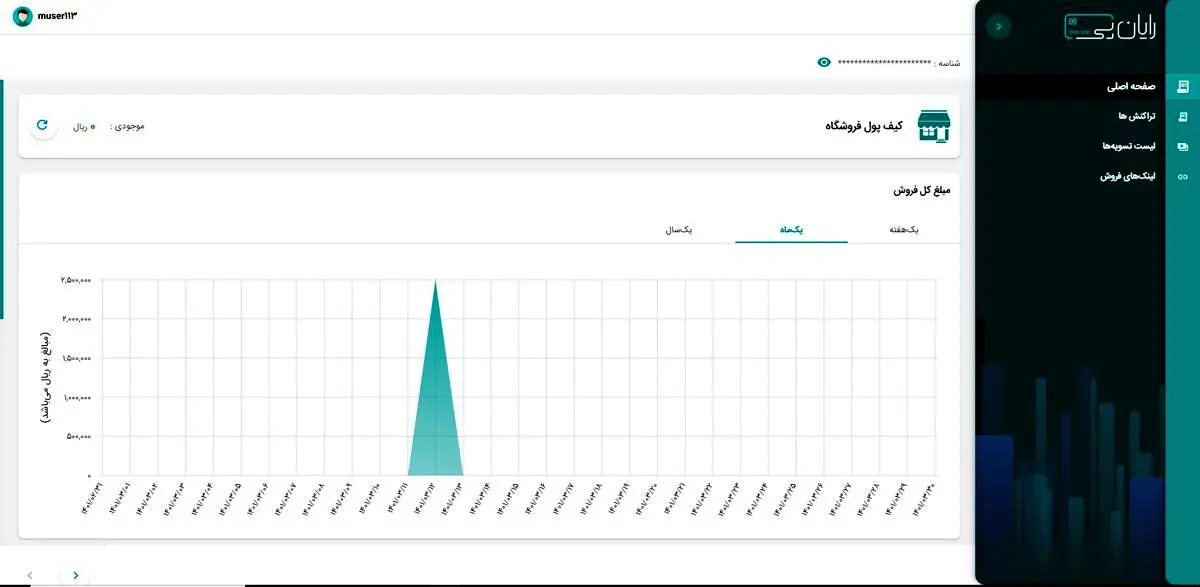1200x587 pixels.
Task: Click the transactions icon in the sidebar
Action: [x=1183, y=117]
